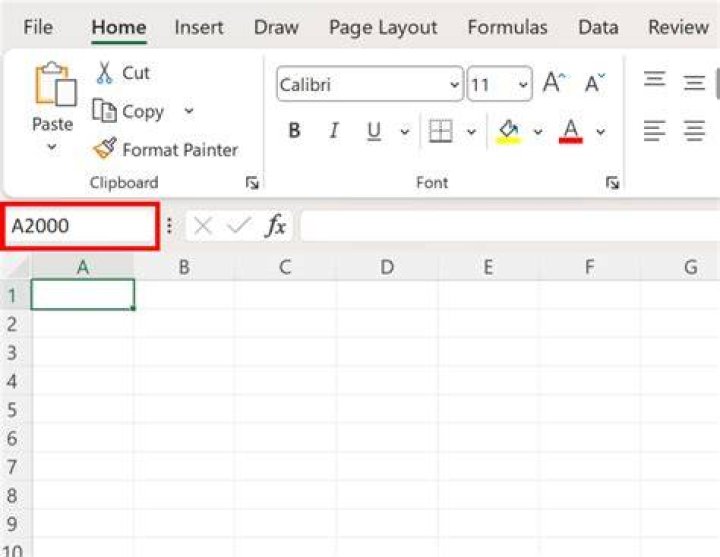Select row 1 header
Screen dimensions: 720x557
point(15,295)
